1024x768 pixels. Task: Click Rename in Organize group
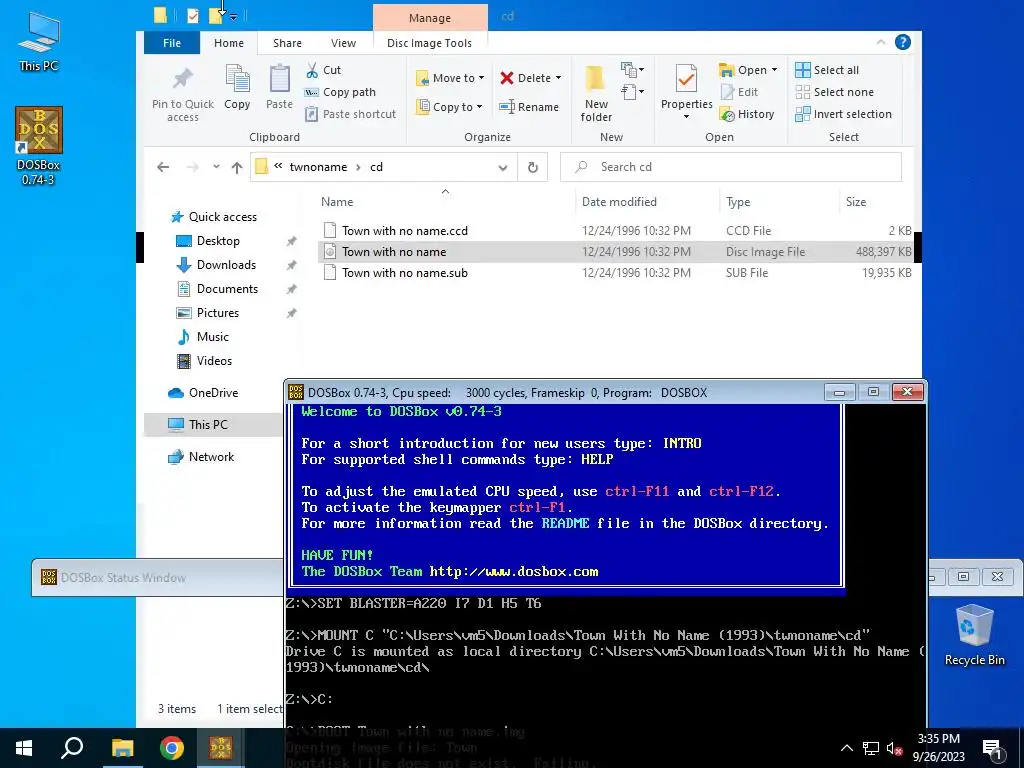[529, 106]
